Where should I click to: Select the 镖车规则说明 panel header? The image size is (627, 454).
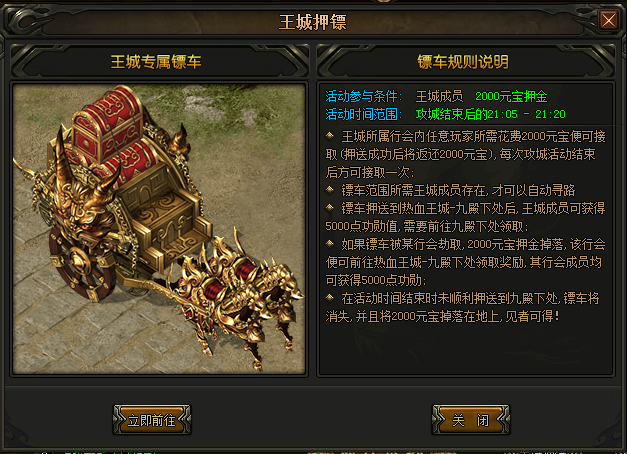tap(463, 62)
